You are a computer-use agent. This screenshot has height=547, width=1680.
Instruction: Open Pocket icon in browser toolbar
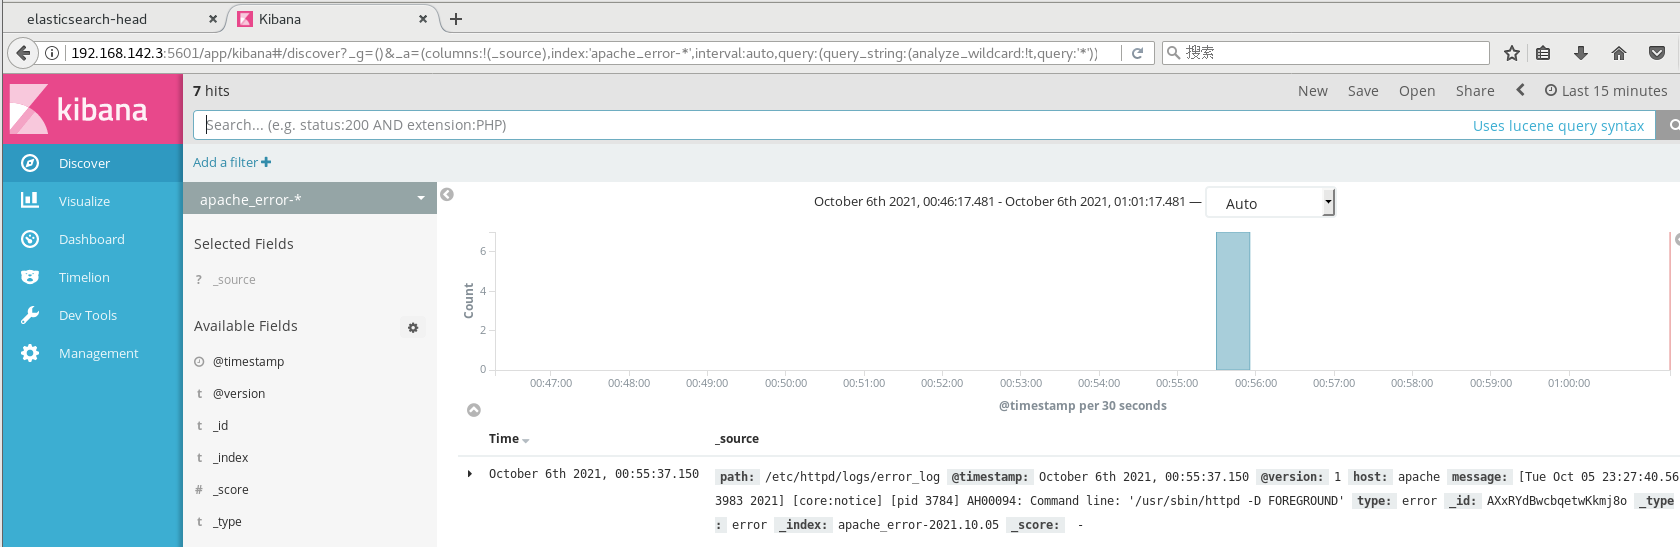click(x=1657, y=53)
